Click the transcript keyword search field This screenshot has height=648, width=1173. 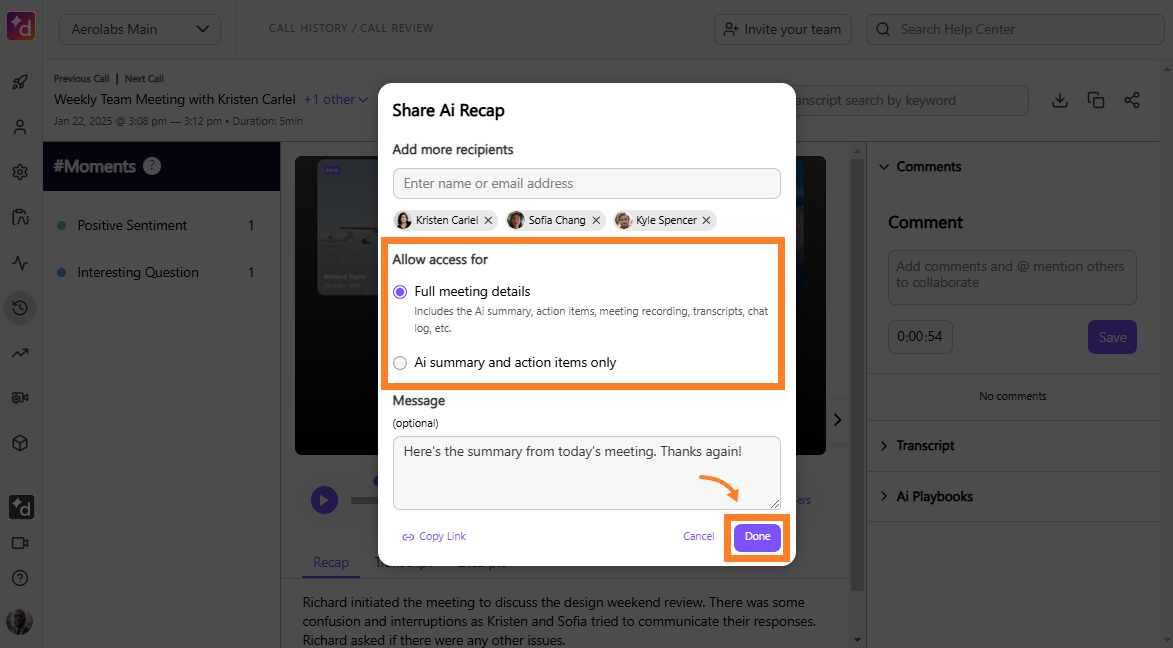(912, 100)
